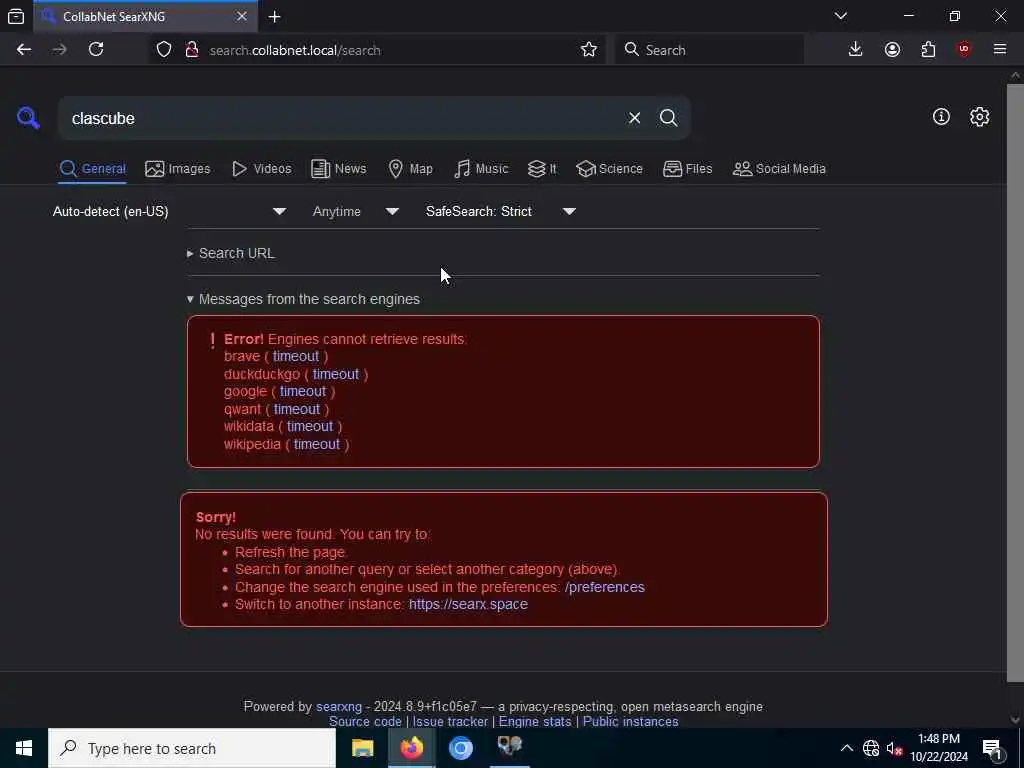
Task: Open the /preferences link
Action: (x=605, y=587)
